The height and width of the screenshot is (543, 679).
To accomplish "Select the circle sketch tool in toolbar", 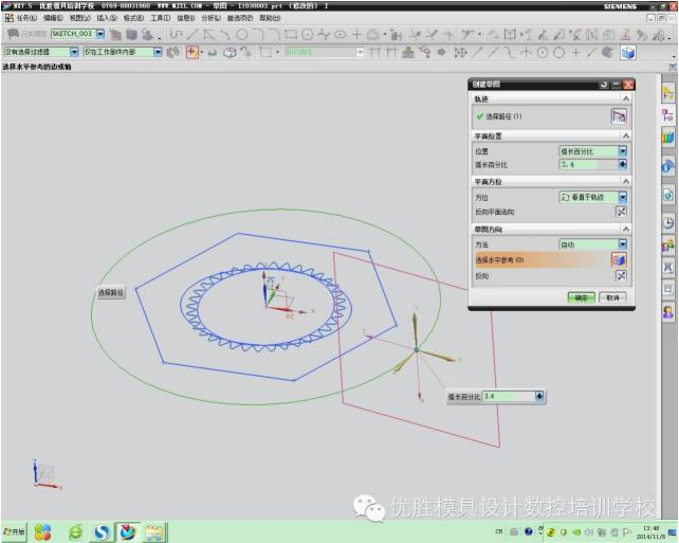I will pyautogui.click(x=243, y=34).
